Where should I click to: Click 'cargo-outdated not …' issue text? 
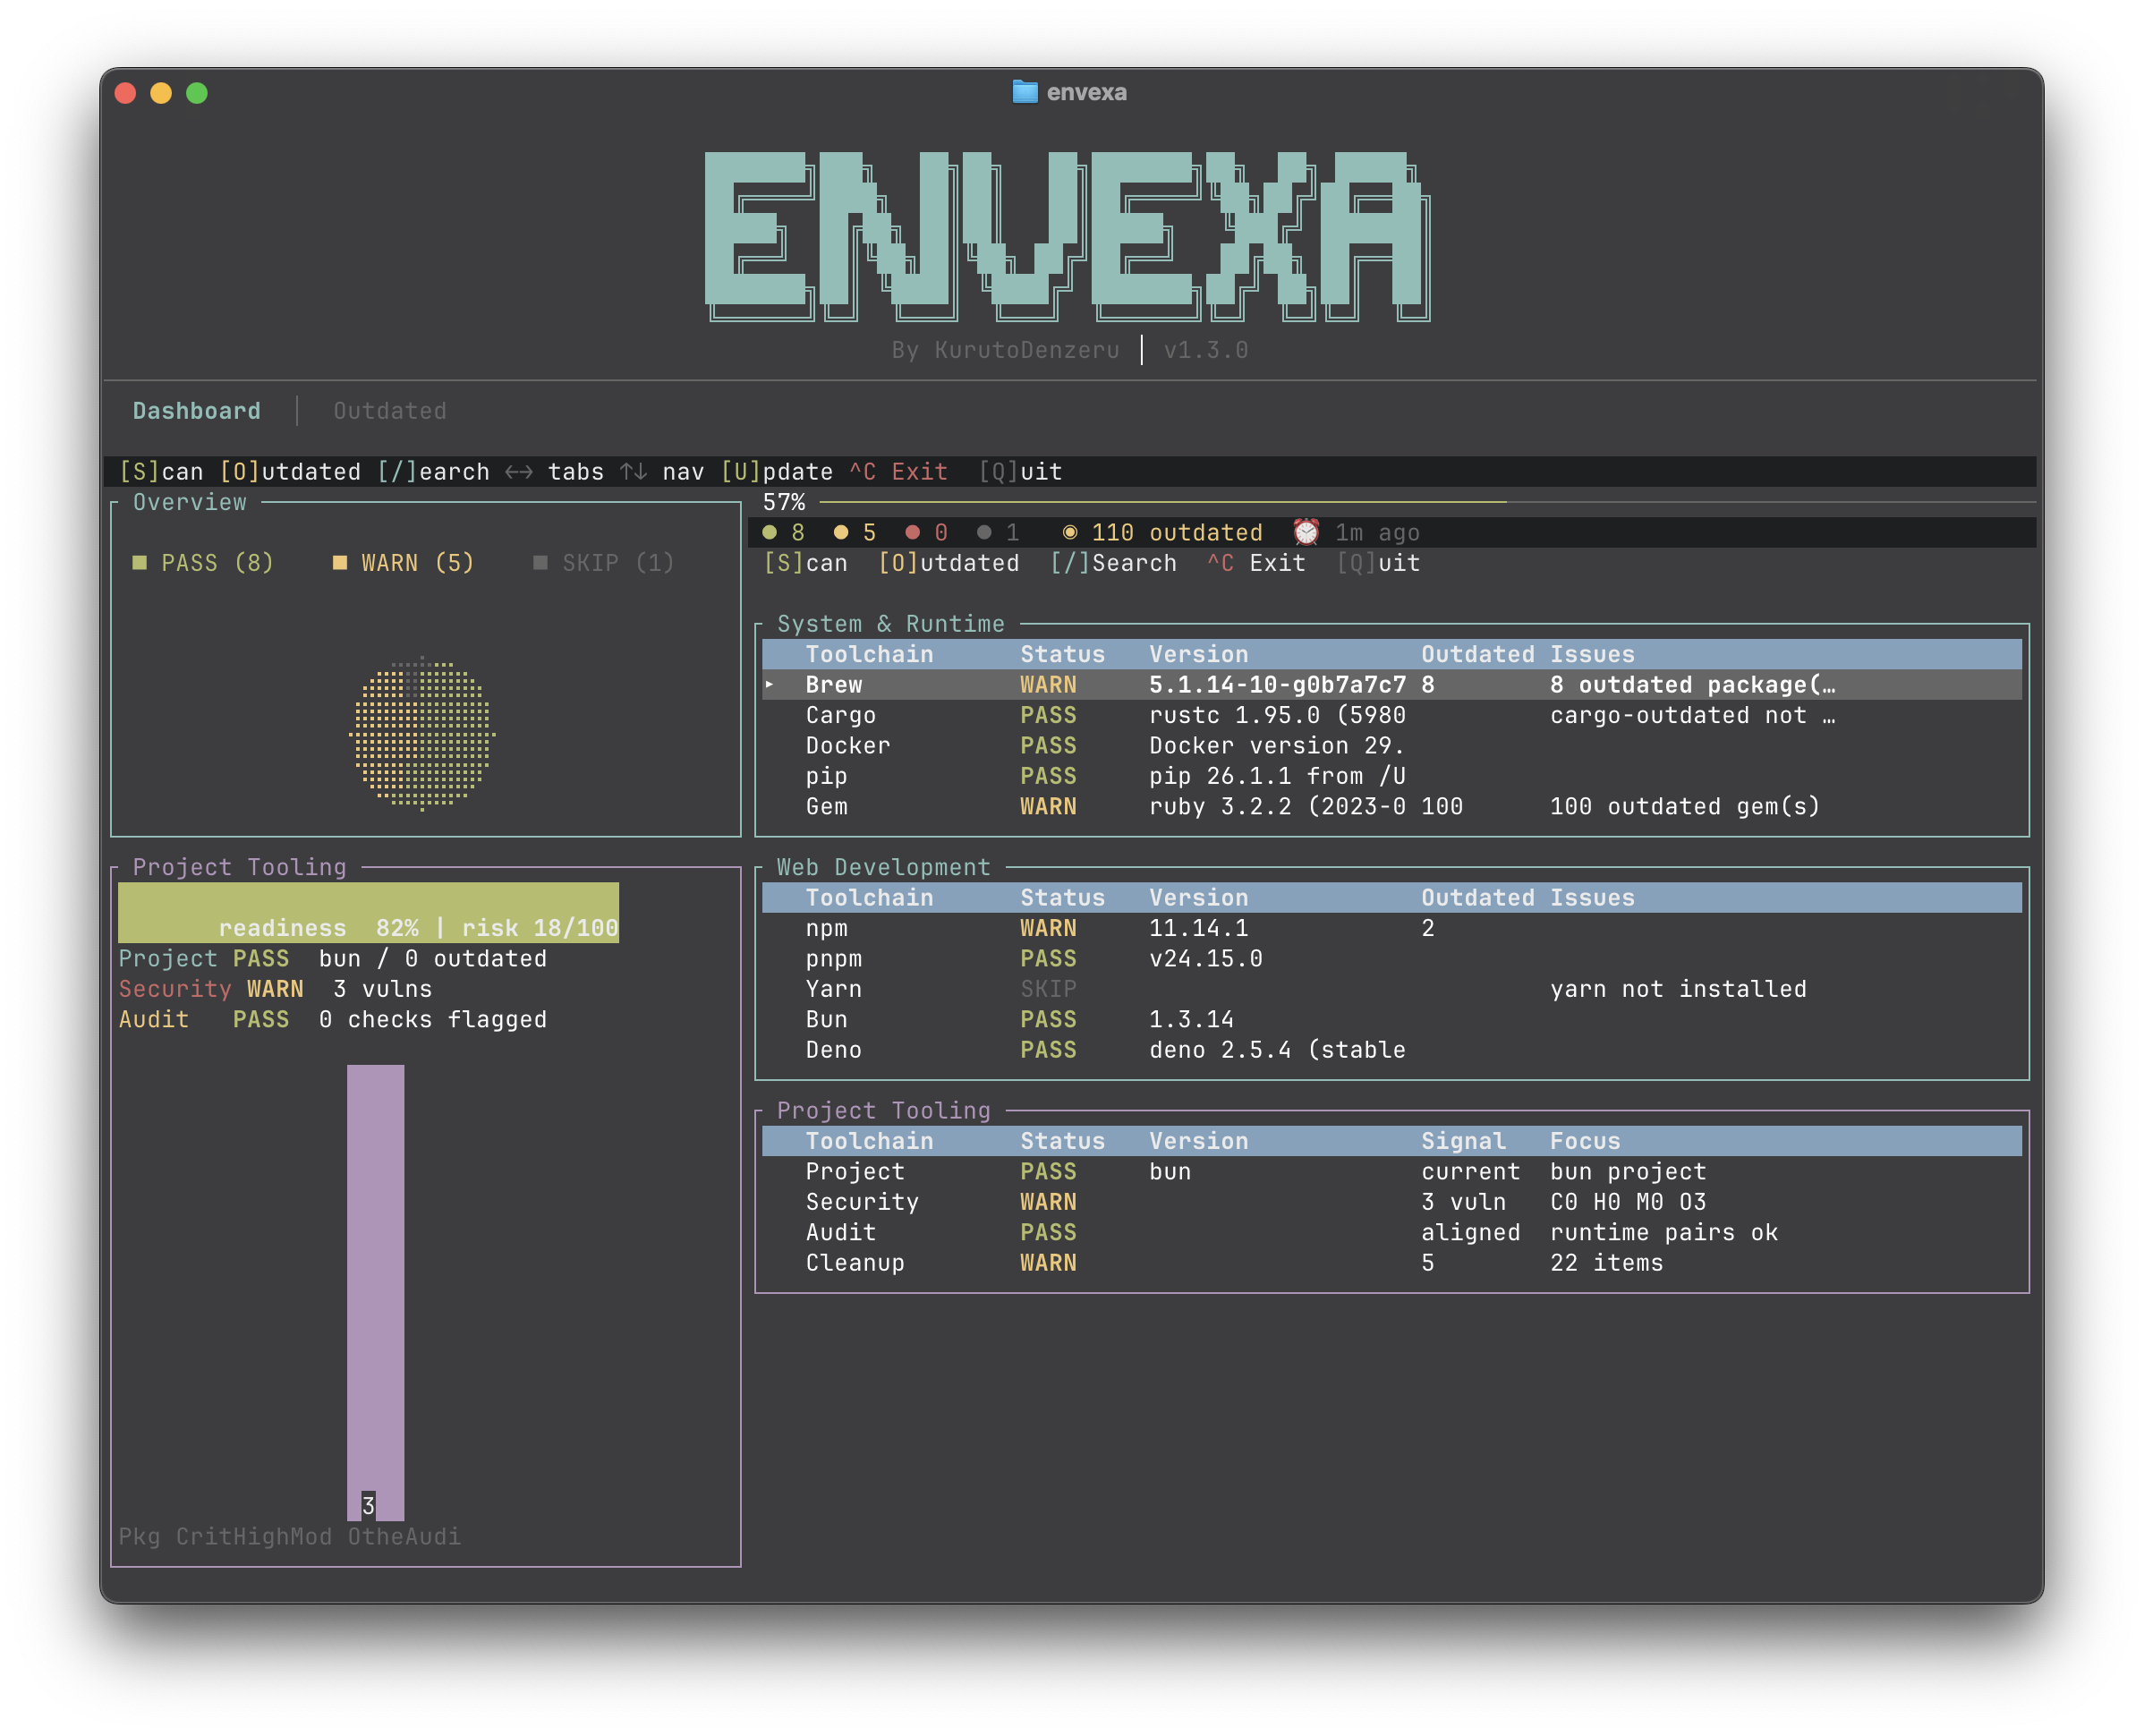pos(1692,715)
